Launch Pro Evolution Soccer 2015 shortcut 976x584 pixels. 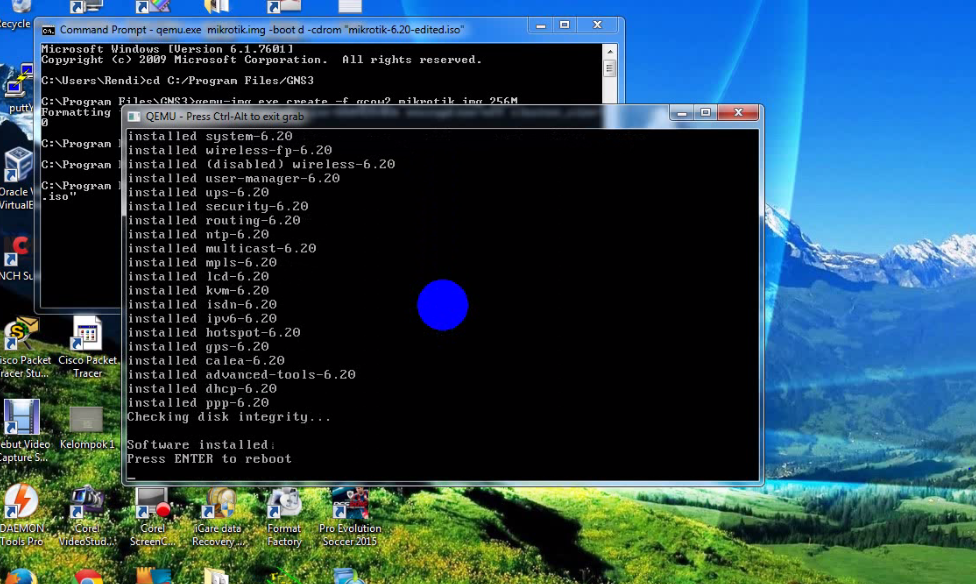(350, 517)
